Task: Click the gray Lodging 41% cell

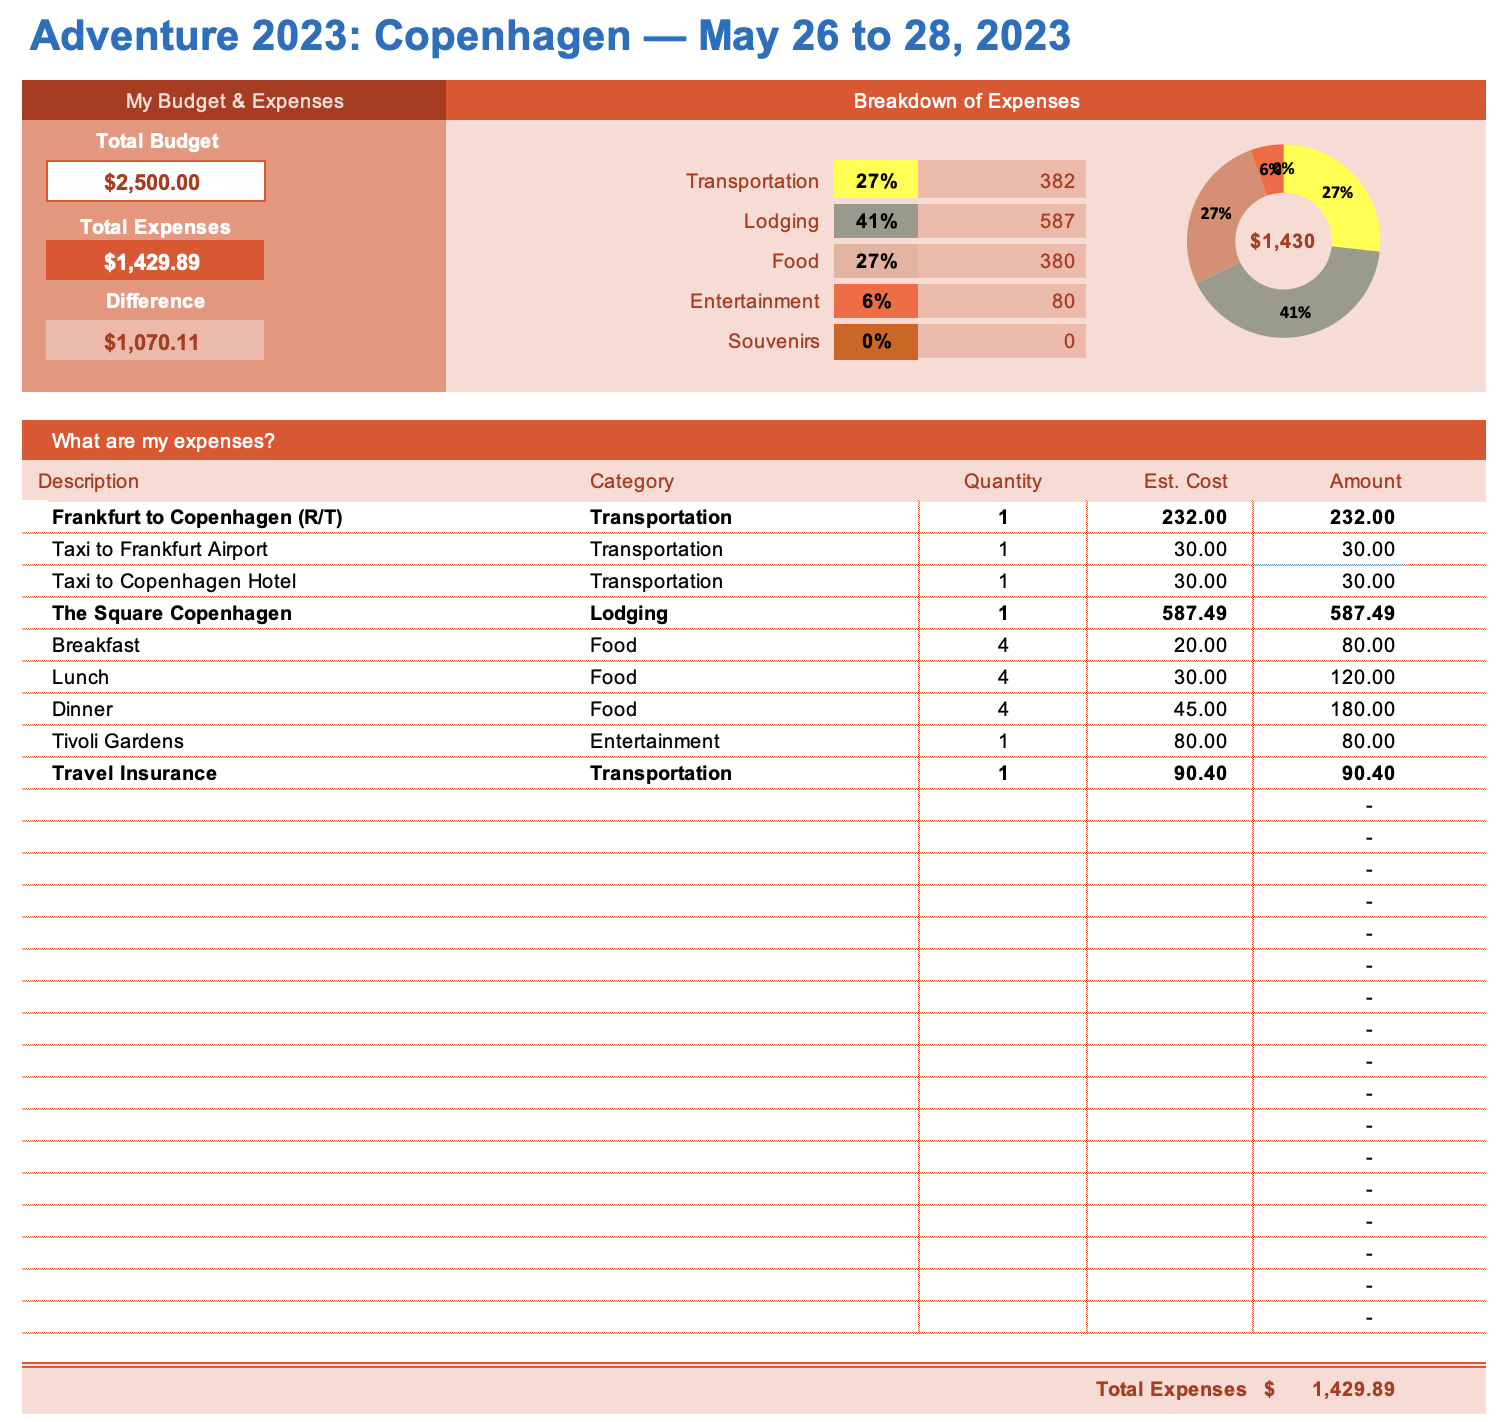Action: [875, 221]
